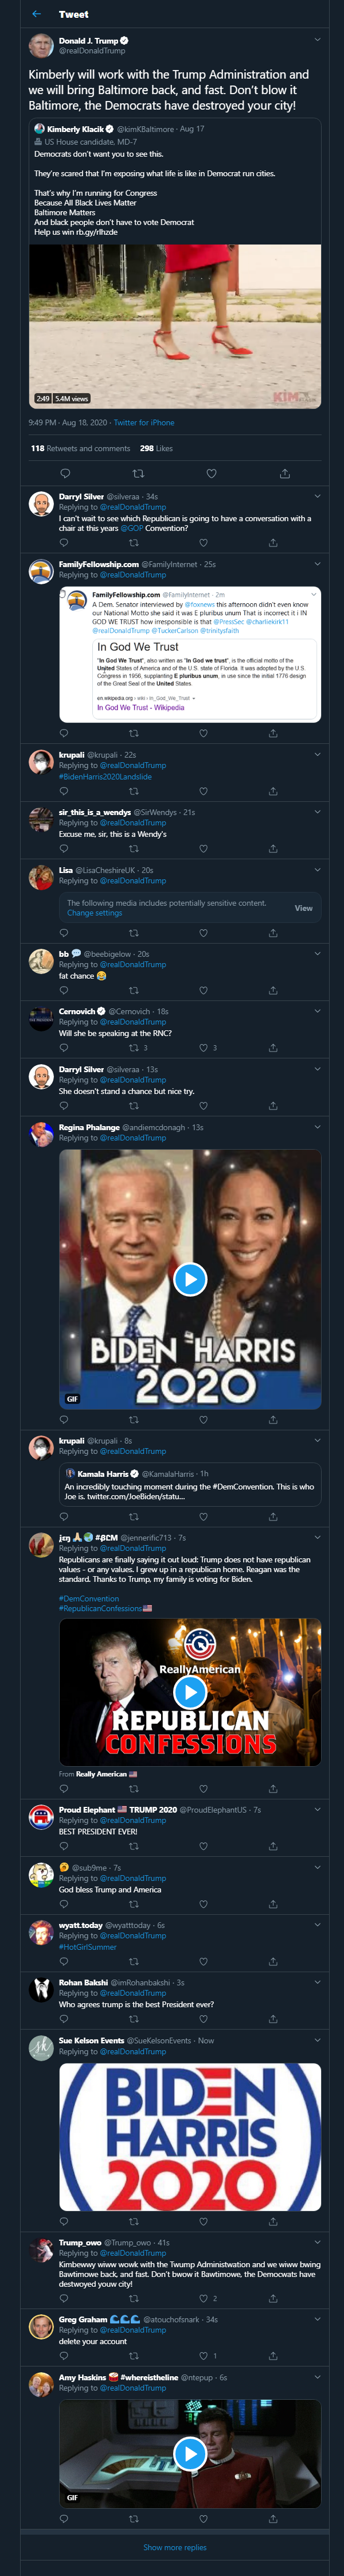
Task: Click Show more replies
Action: (x=175, y=2547)
